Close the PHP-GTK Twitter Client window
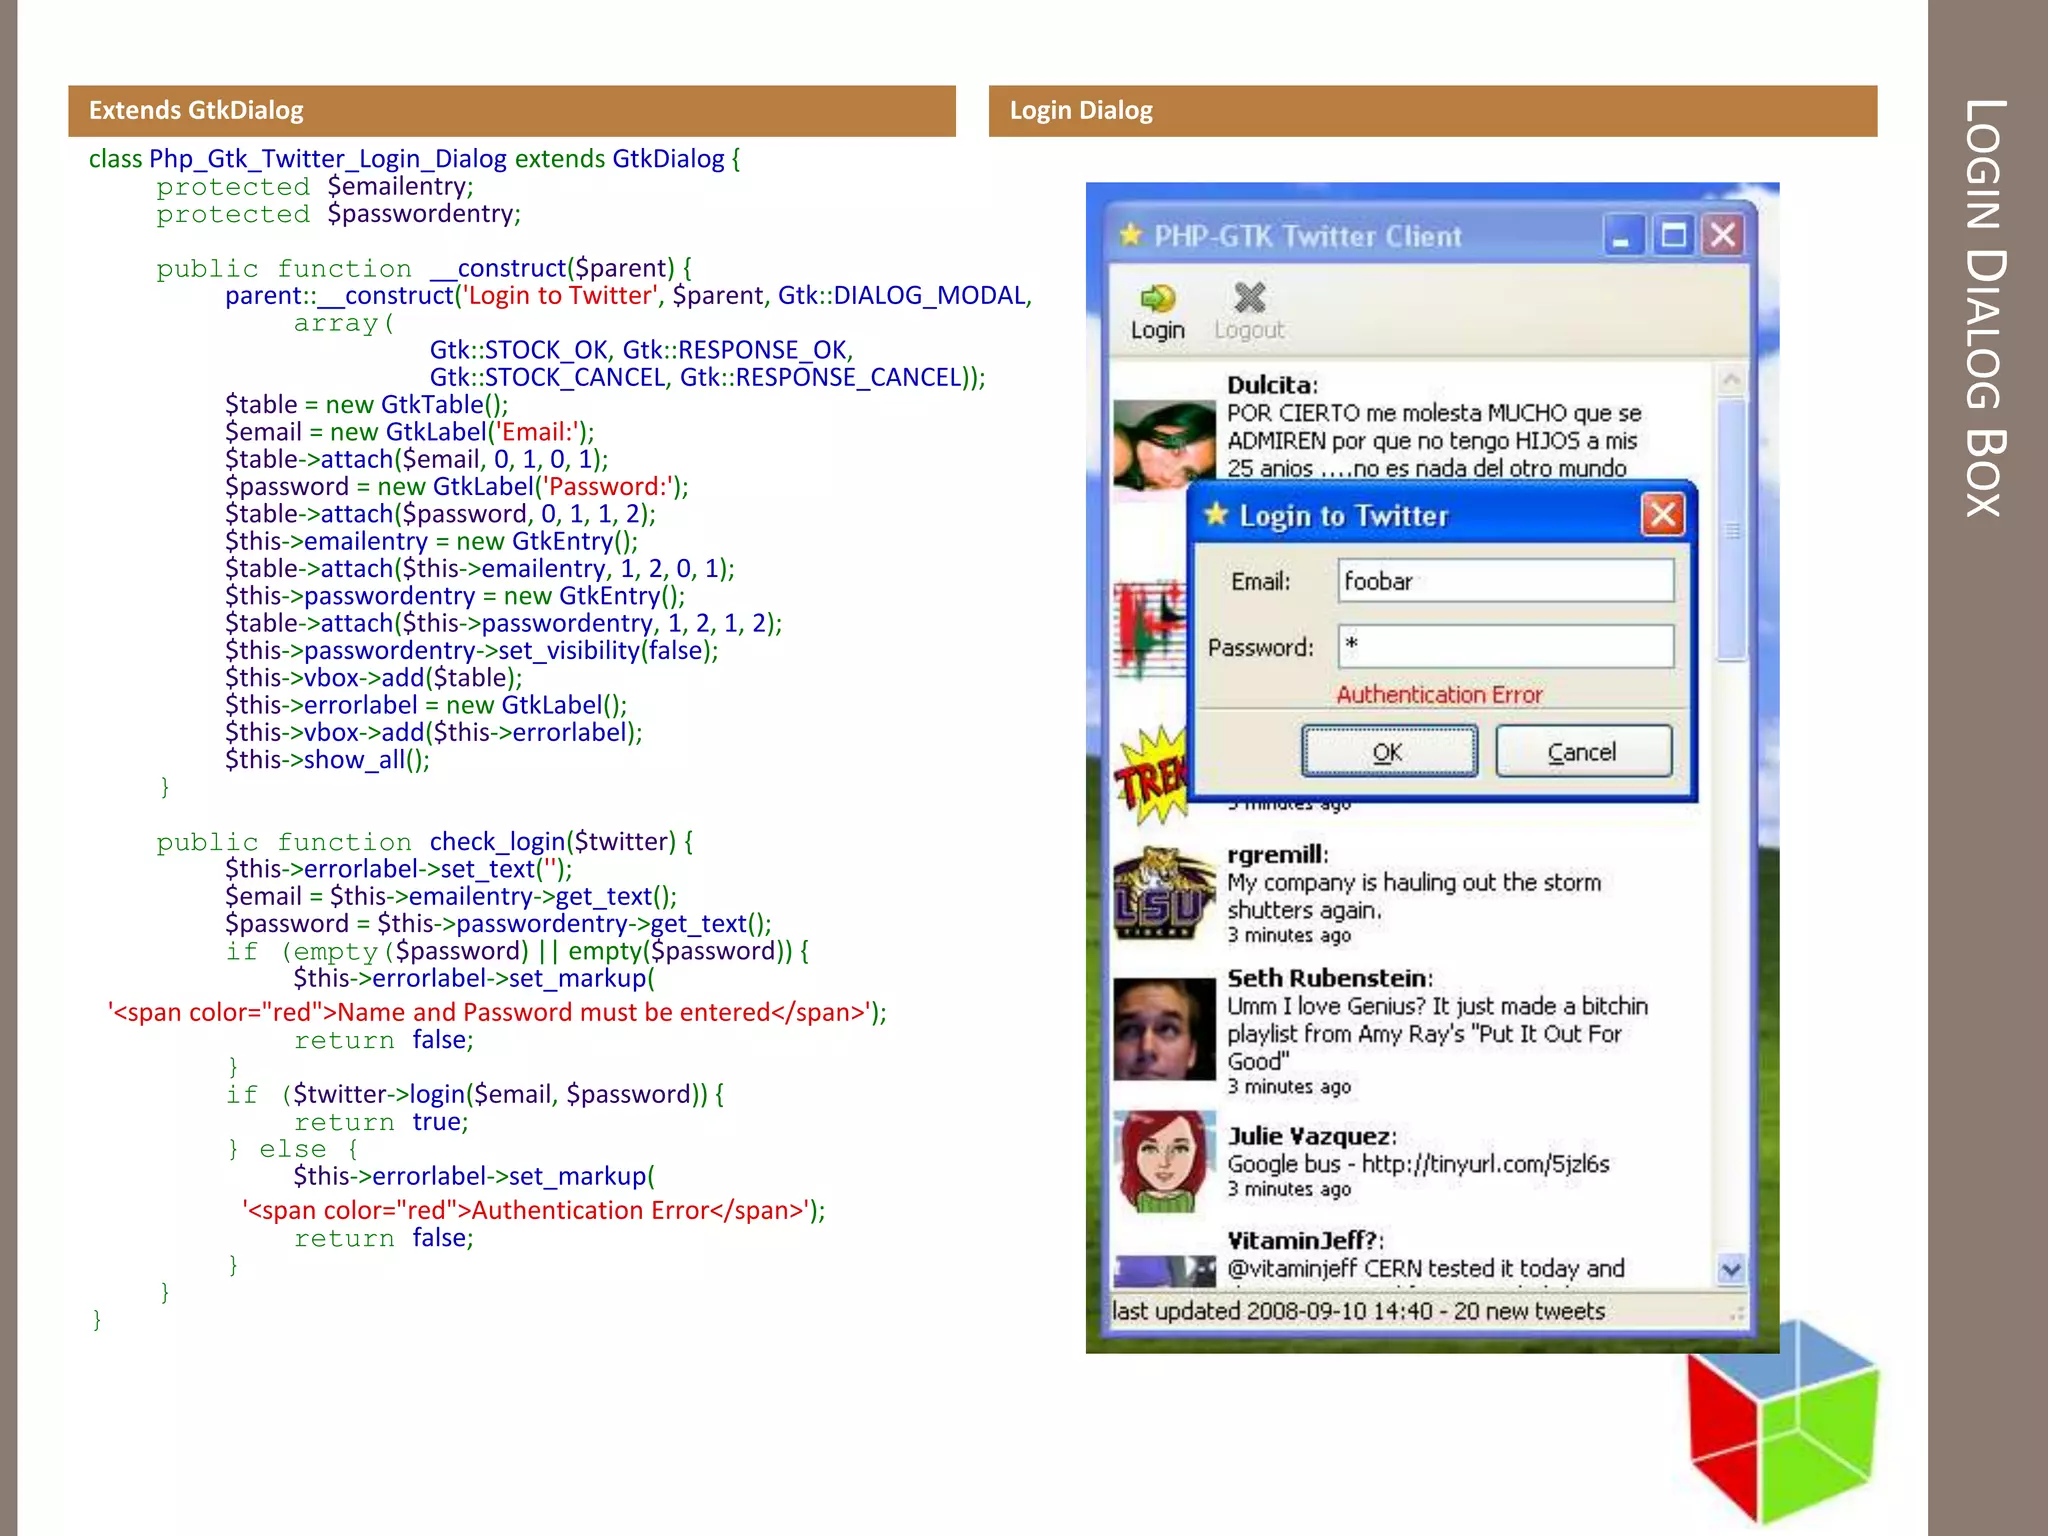Screen dimensions: 2048x1536 [x=1723, y=236]
